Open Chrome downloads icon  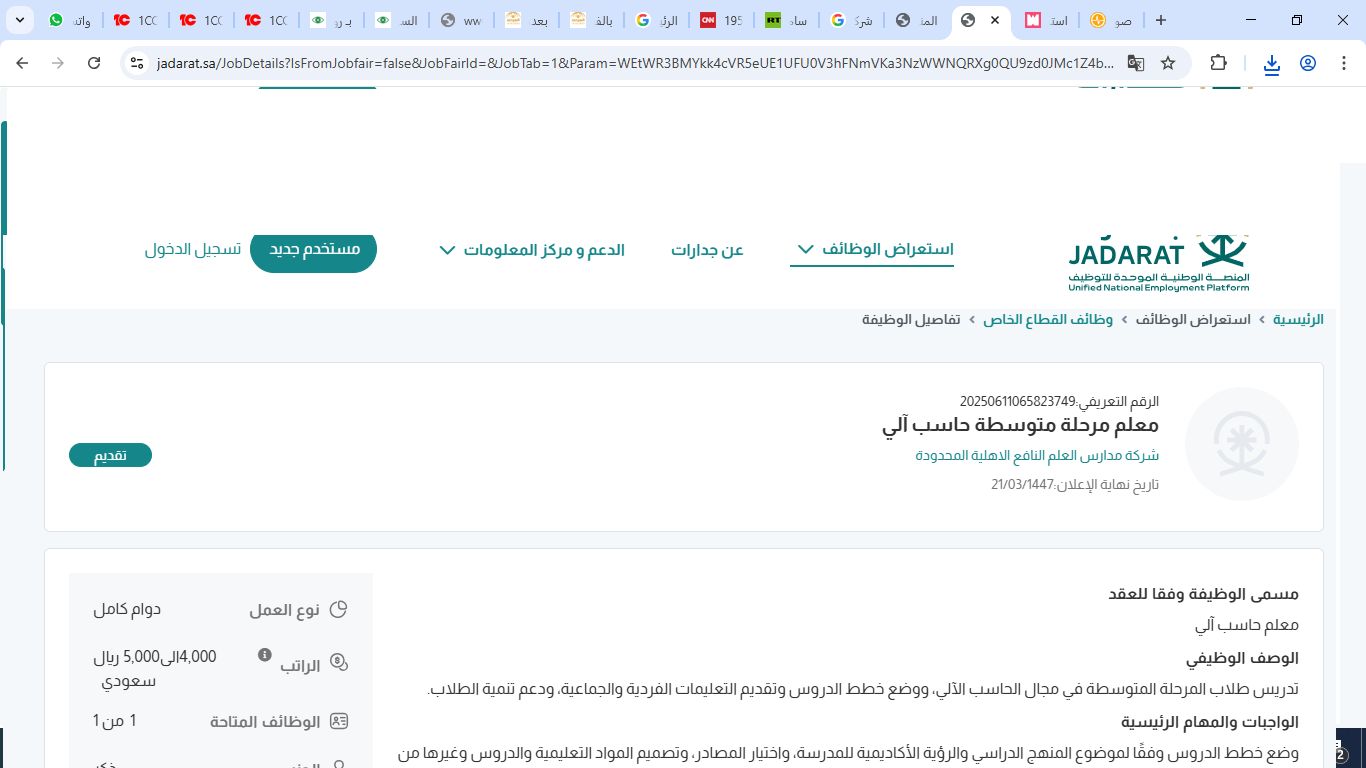1271,64
